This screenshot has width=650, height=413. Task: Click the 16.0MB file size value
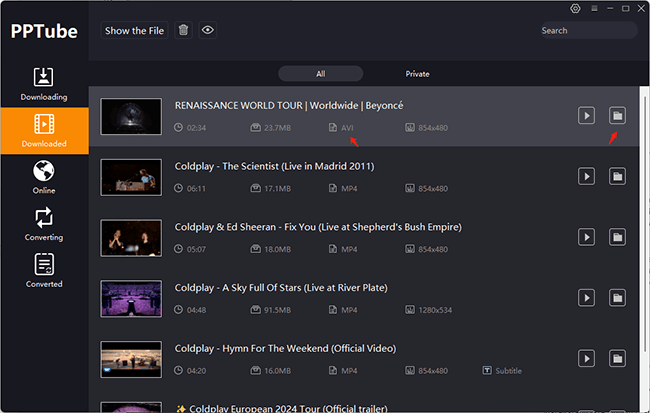click(277, 371)
